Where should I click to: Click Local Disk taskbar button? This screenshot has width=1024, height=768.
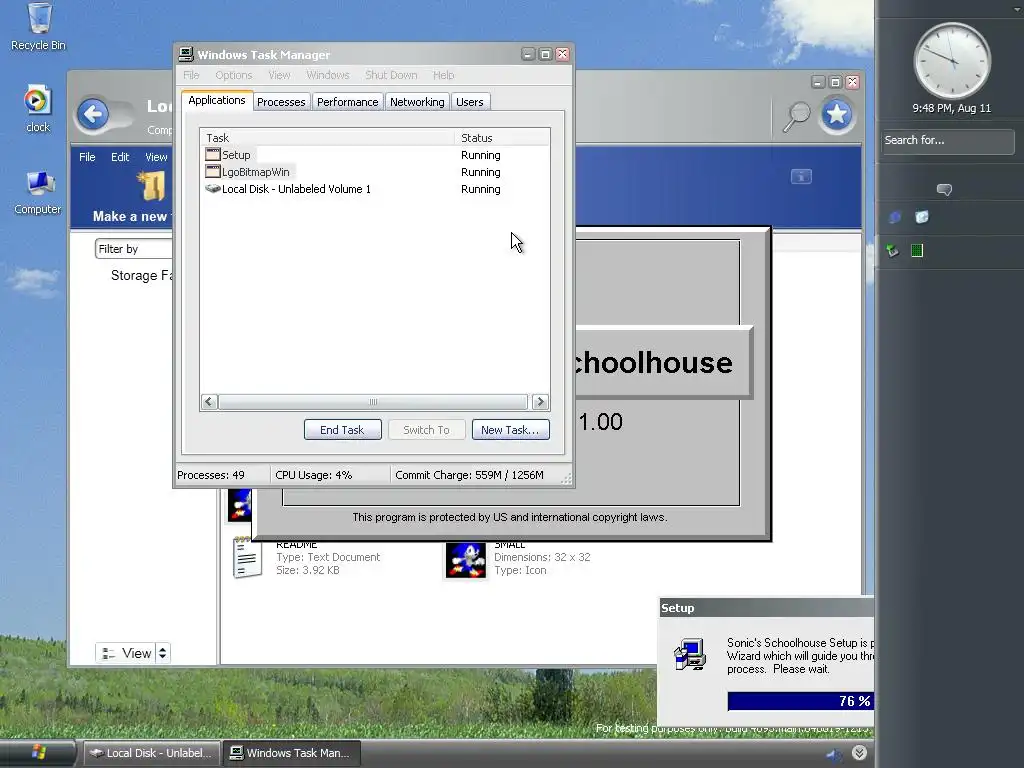[x=150, y=753]
